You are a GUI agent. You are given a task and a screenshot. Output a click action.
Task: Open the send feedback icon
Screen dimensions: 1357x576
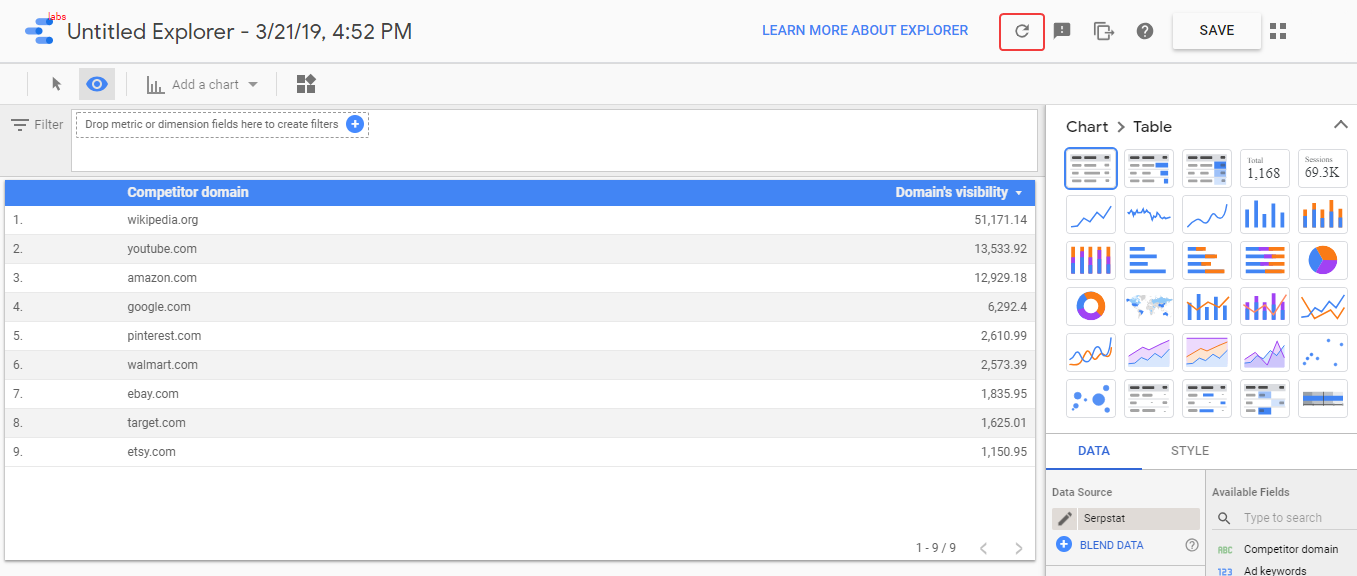coord(1062,31)
